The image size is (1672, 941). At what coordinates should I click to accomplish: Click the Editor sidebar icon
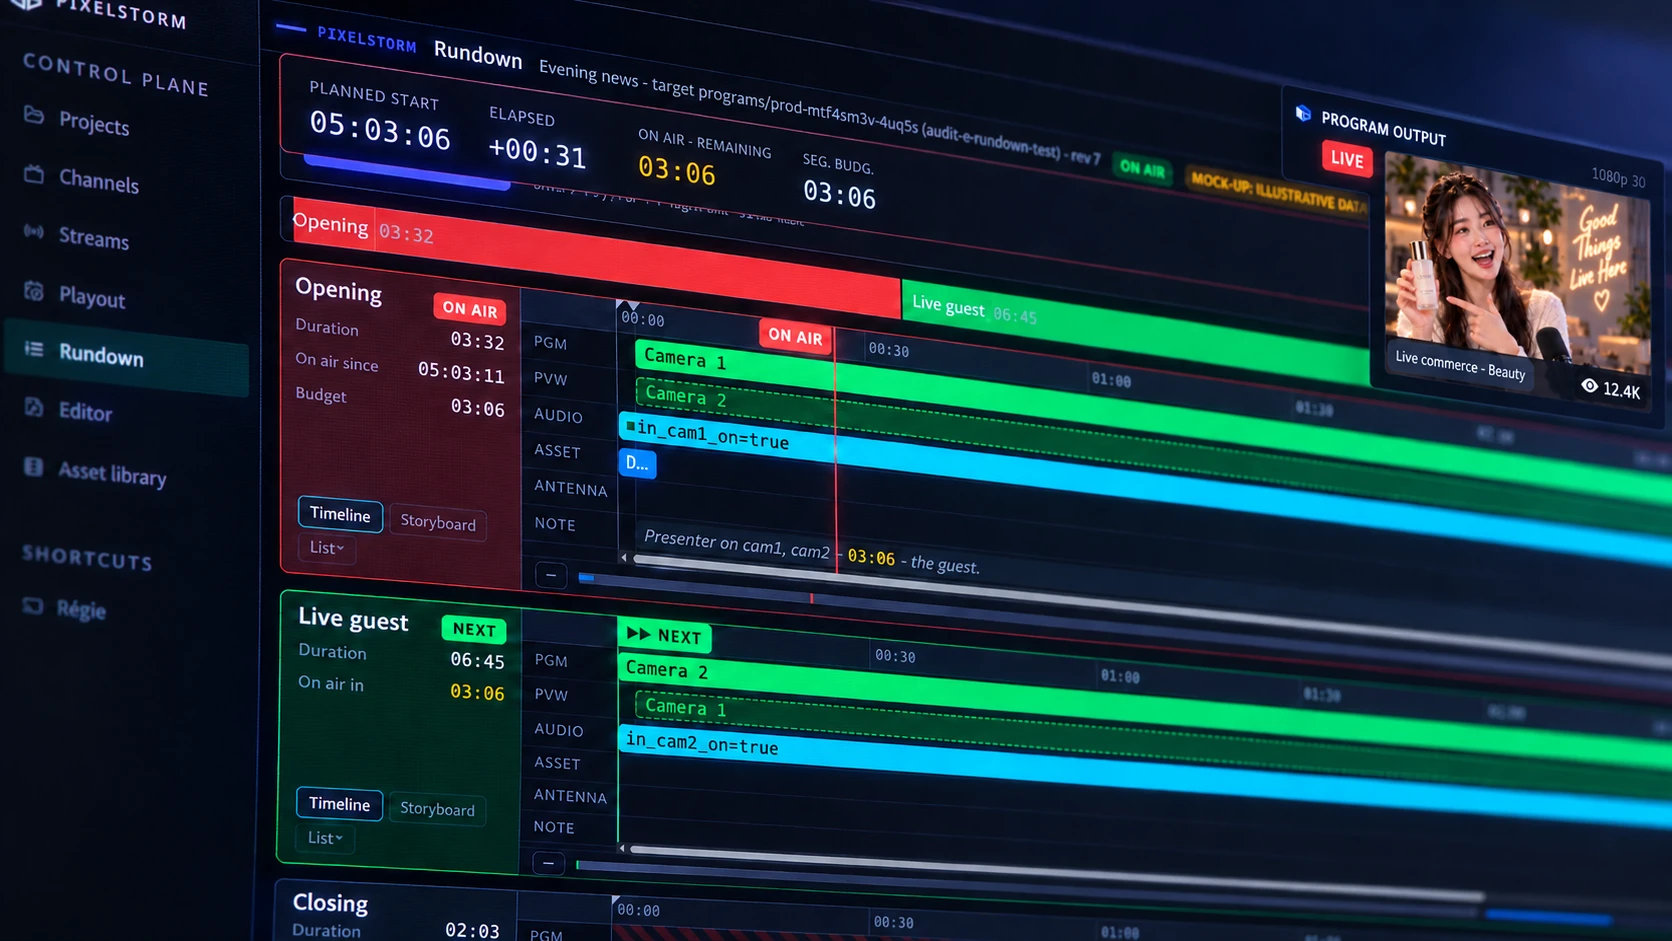pos(34,407)
